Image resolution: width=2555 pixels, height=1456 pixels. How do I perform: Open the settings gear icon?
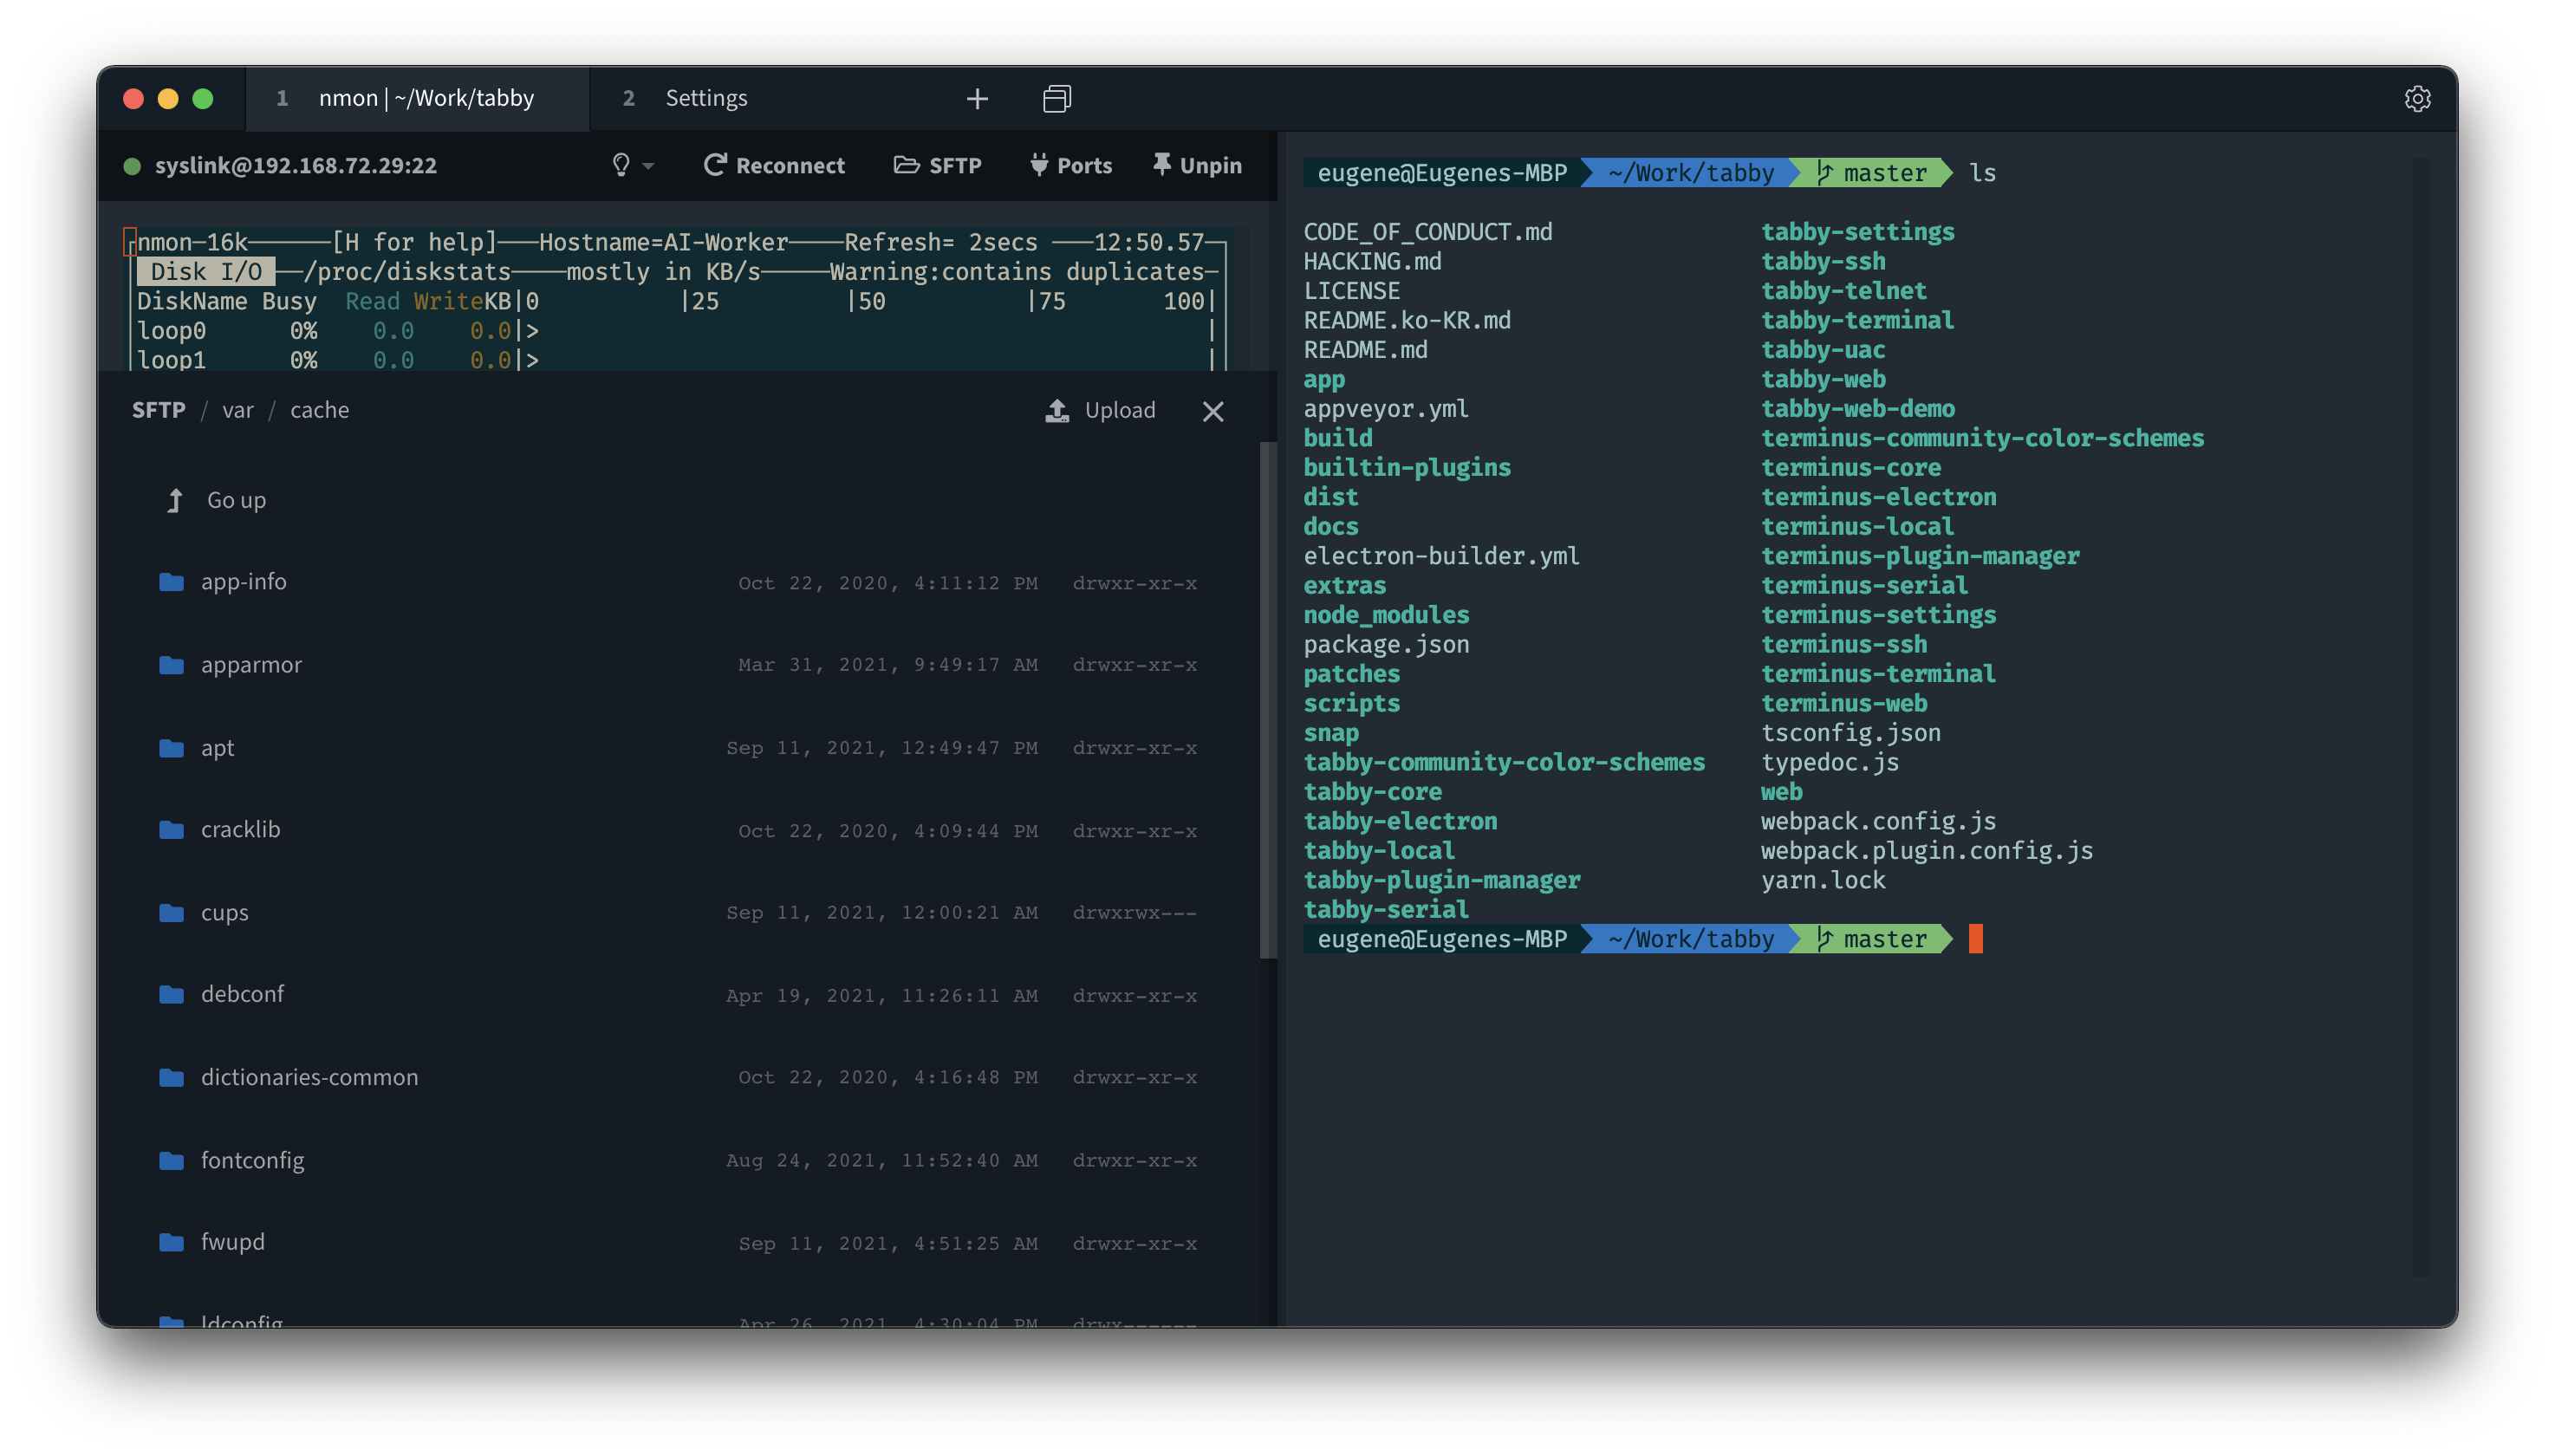pyautogui.click(x=2417, y=98)
